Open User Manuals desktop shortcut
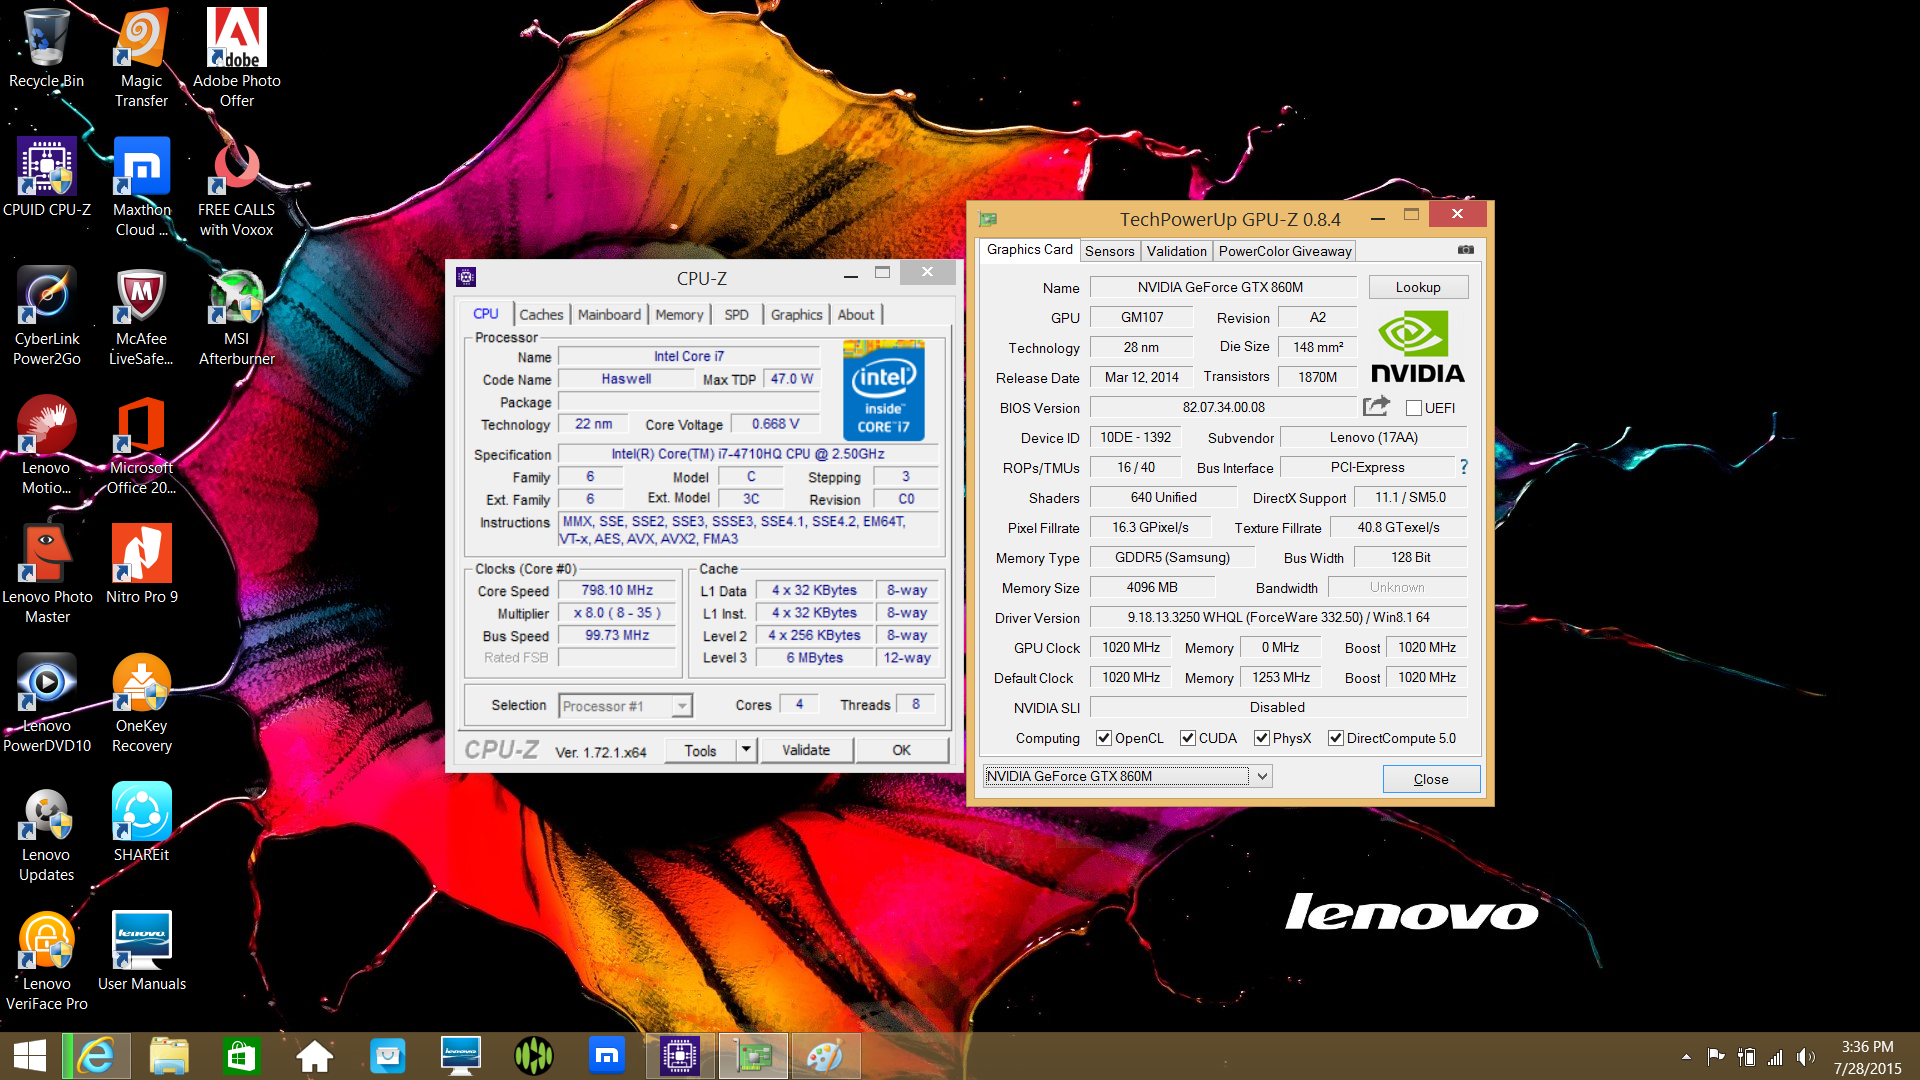 pyautogui.click(x=141, y=951)
